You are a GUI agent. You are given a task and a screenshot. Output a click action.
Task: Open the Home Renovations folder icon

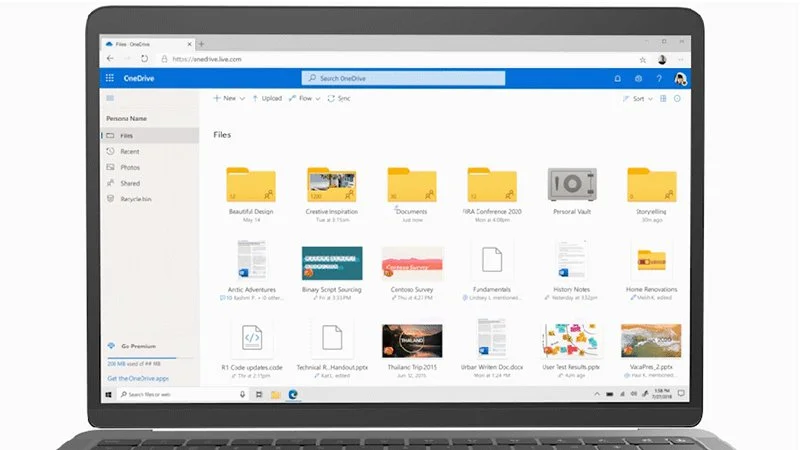click(652, 261)
